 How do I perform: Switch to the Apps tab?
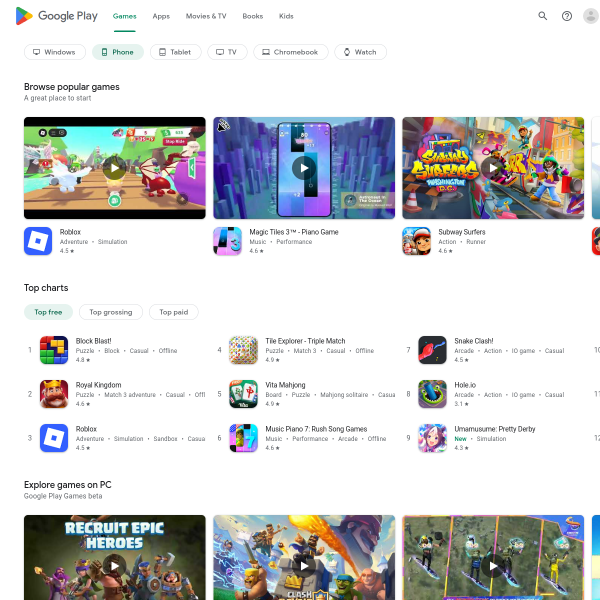point(161,16)
